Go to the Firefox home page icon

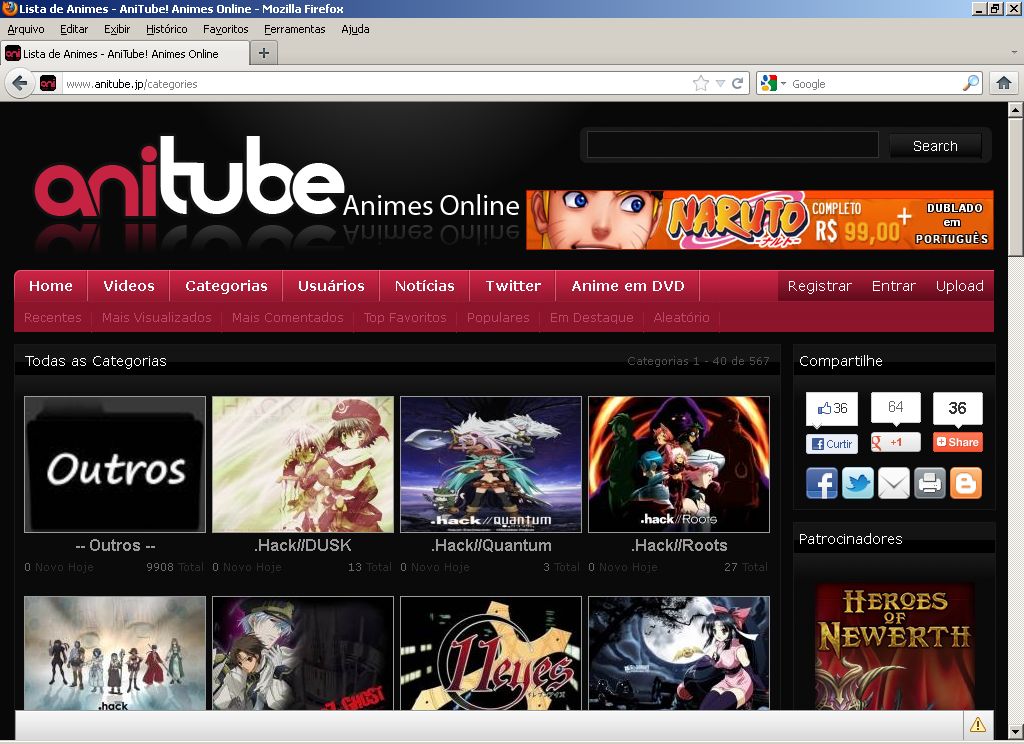pyautogui.click(x=1004, y=83)
